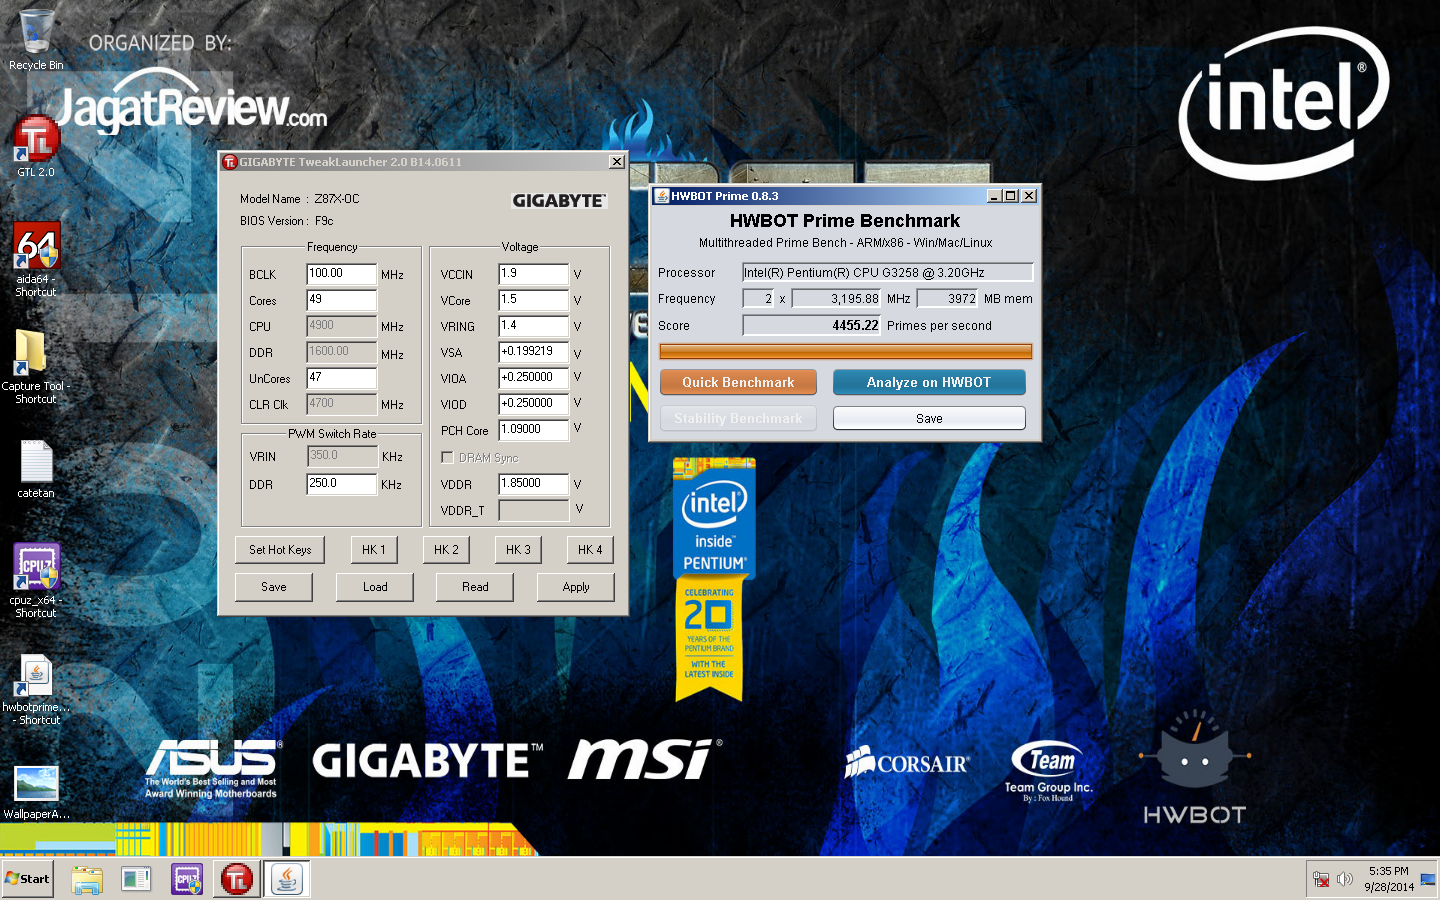Open the catetan text file icon
This screenshot has height=900, width=1440.
[36, 470]
